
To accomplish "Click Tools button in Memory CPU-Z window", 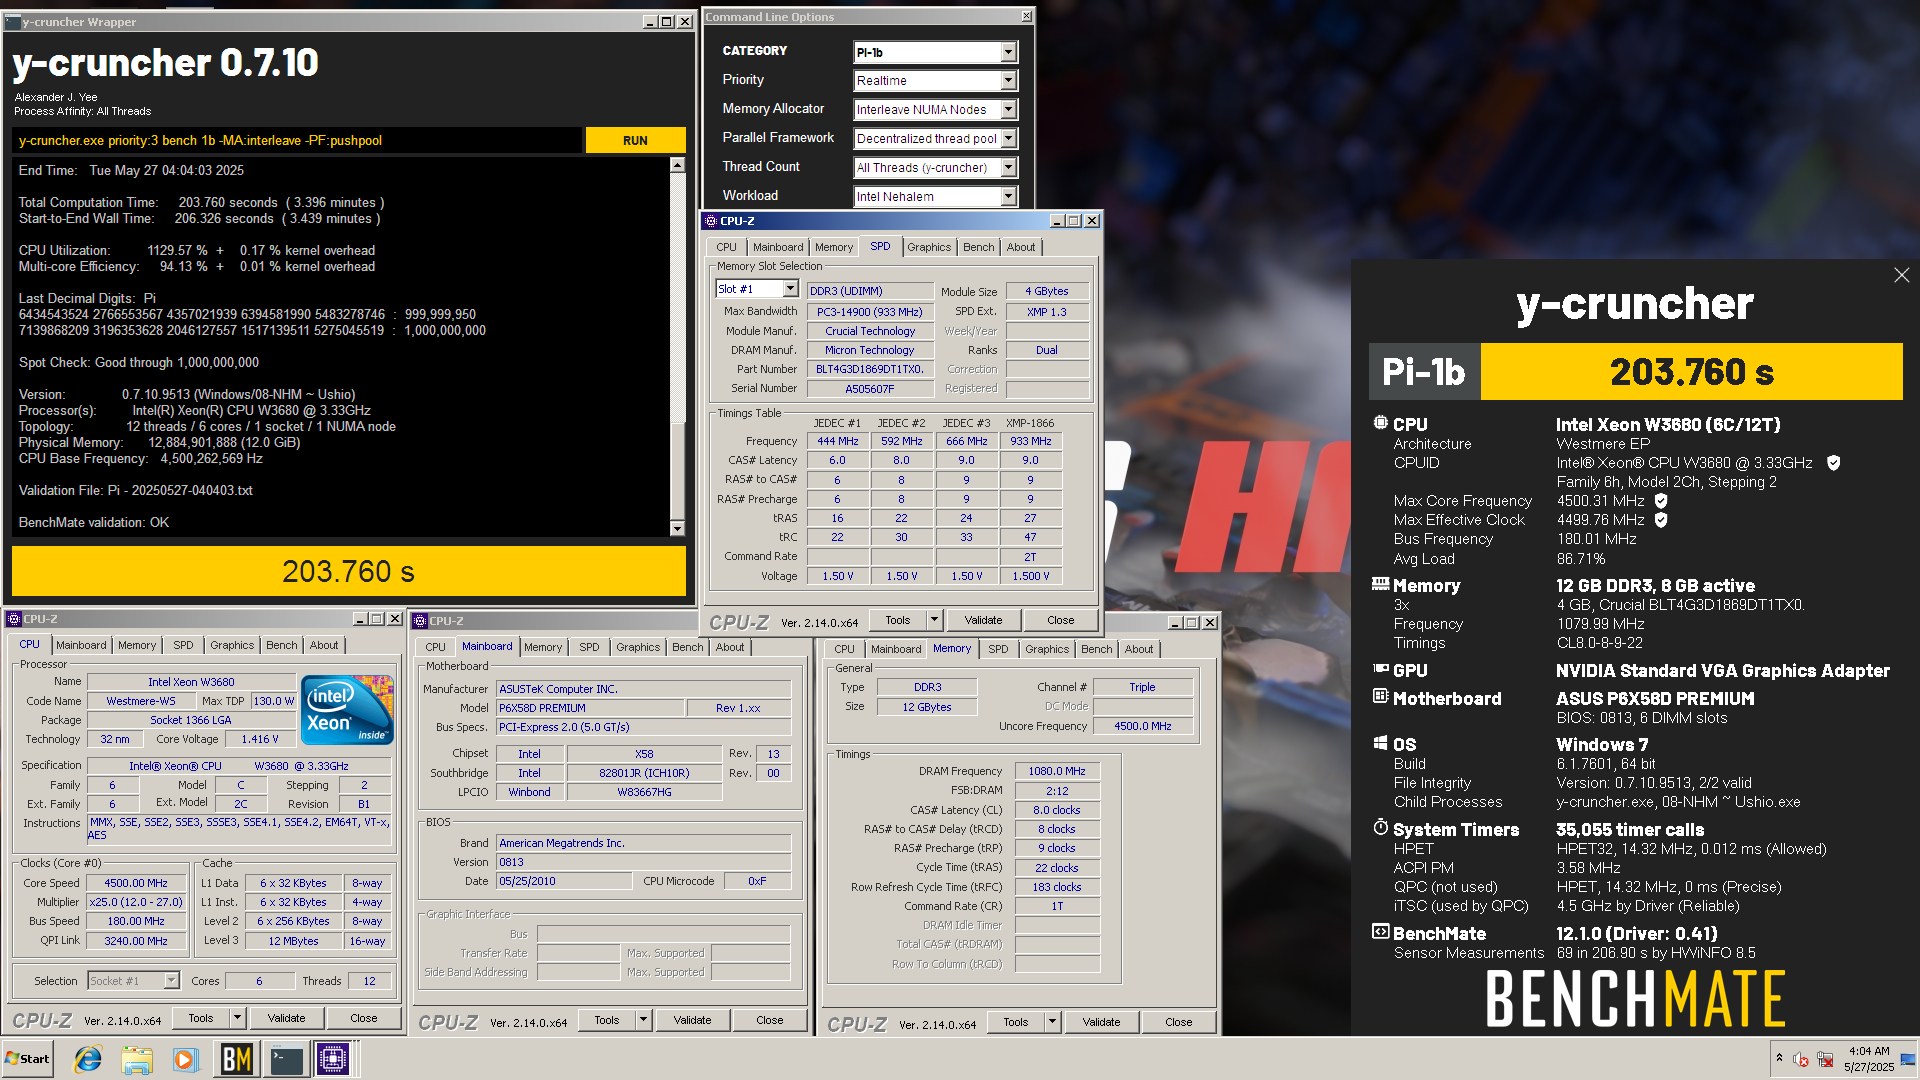I will click(x=1016, y=1022).
